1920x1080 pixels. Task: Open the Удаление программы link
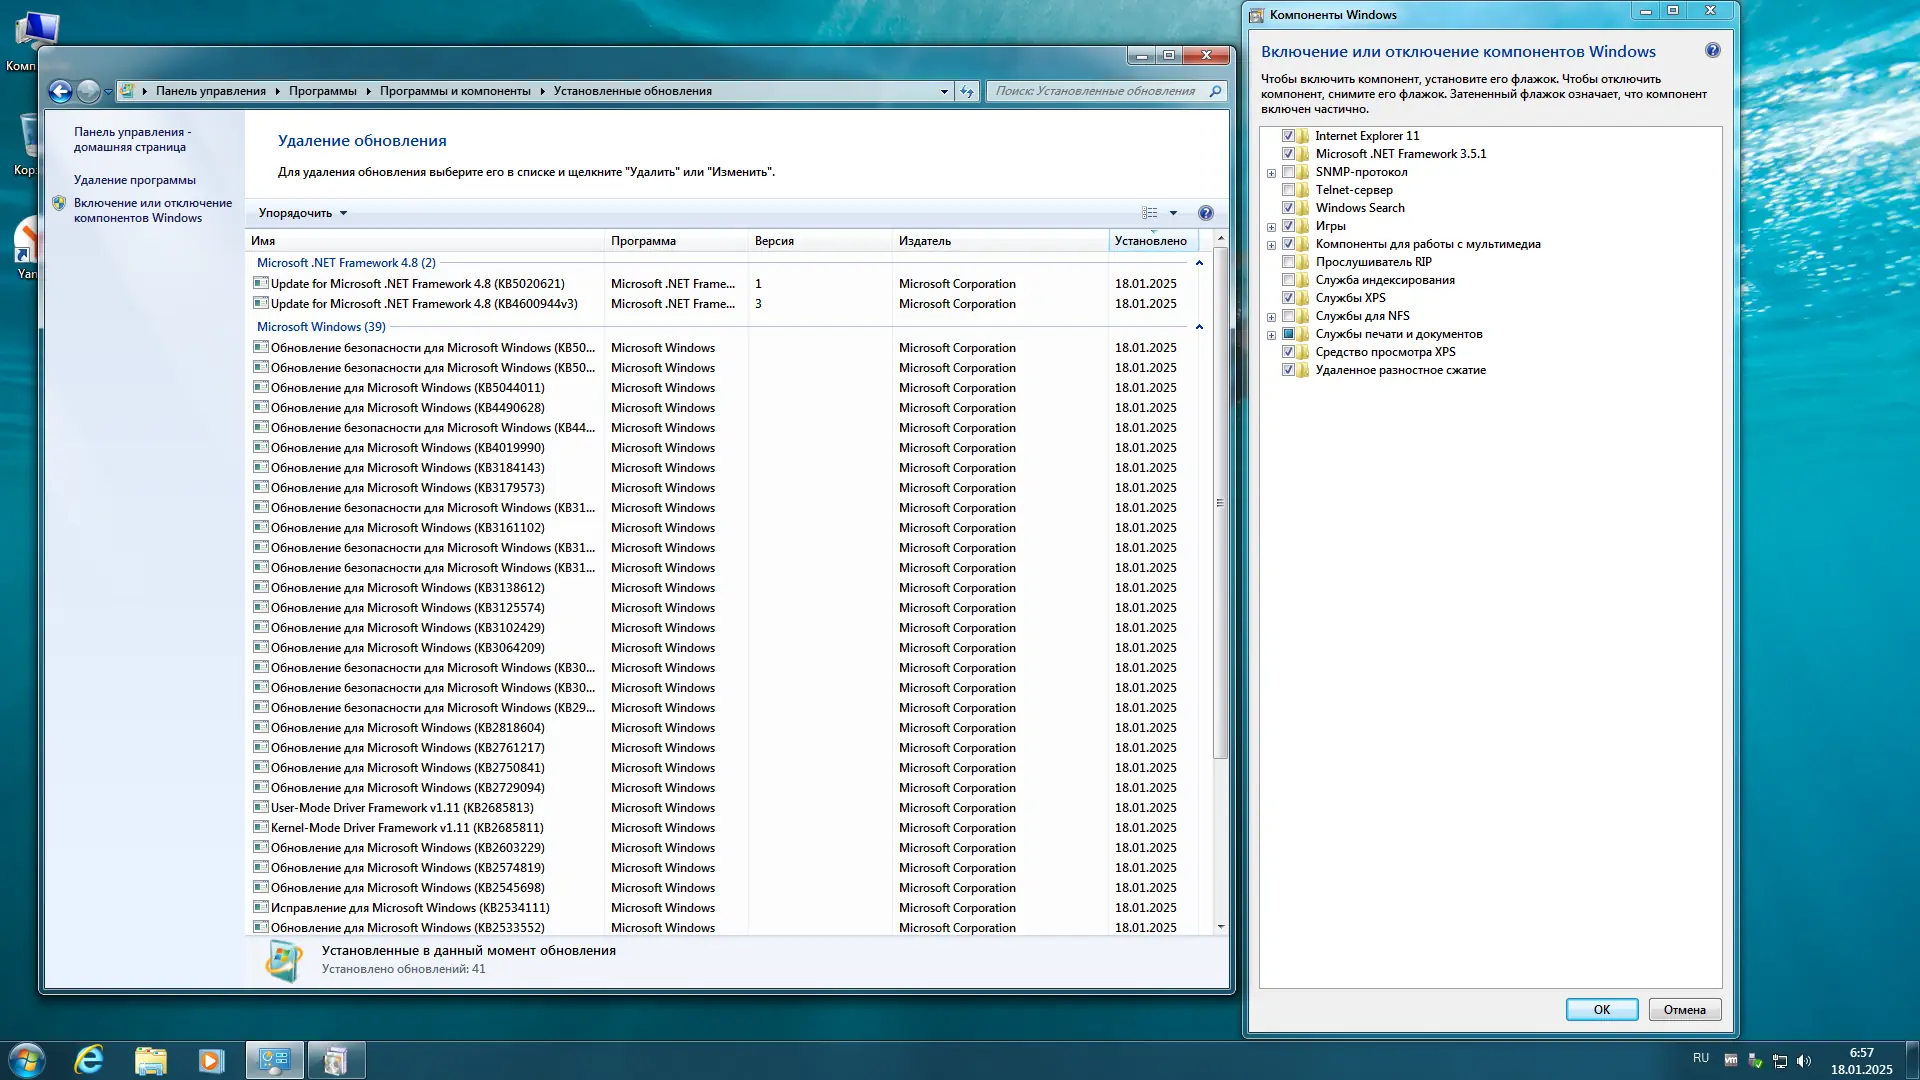point(134,181)
